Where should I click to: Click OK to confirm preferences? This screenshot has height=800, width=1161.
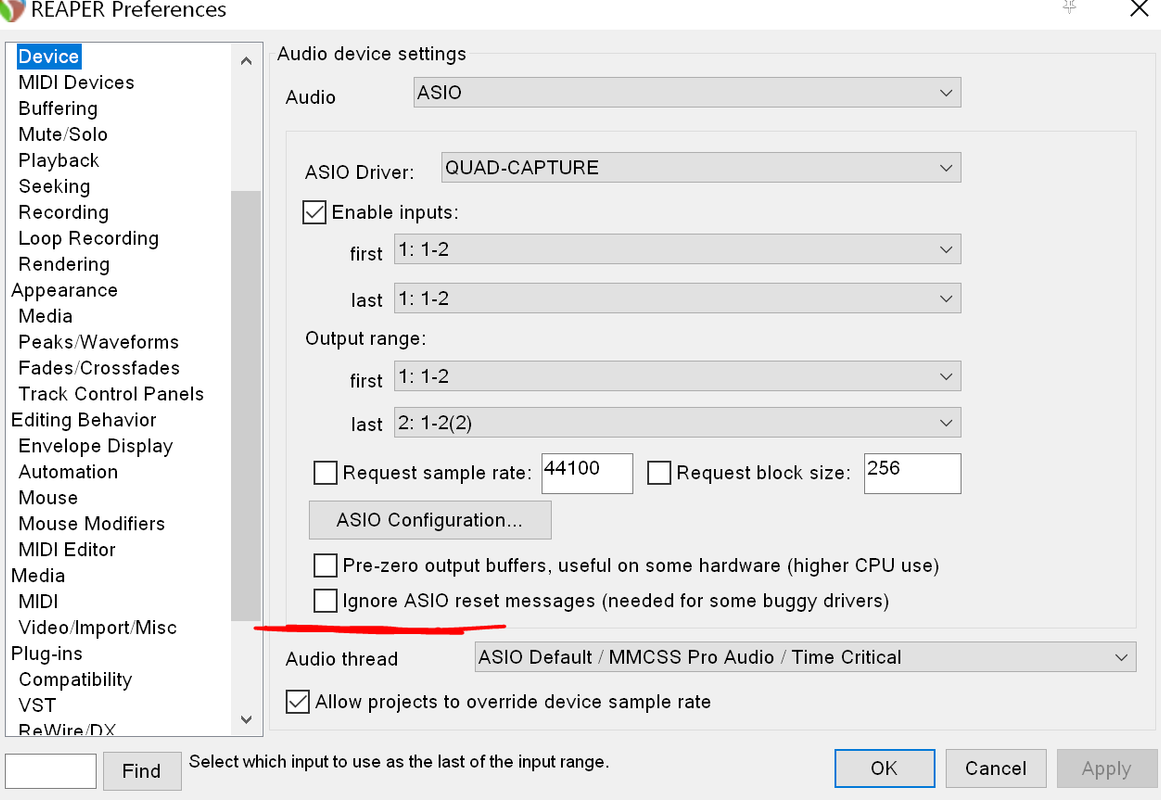click(885, 768)
